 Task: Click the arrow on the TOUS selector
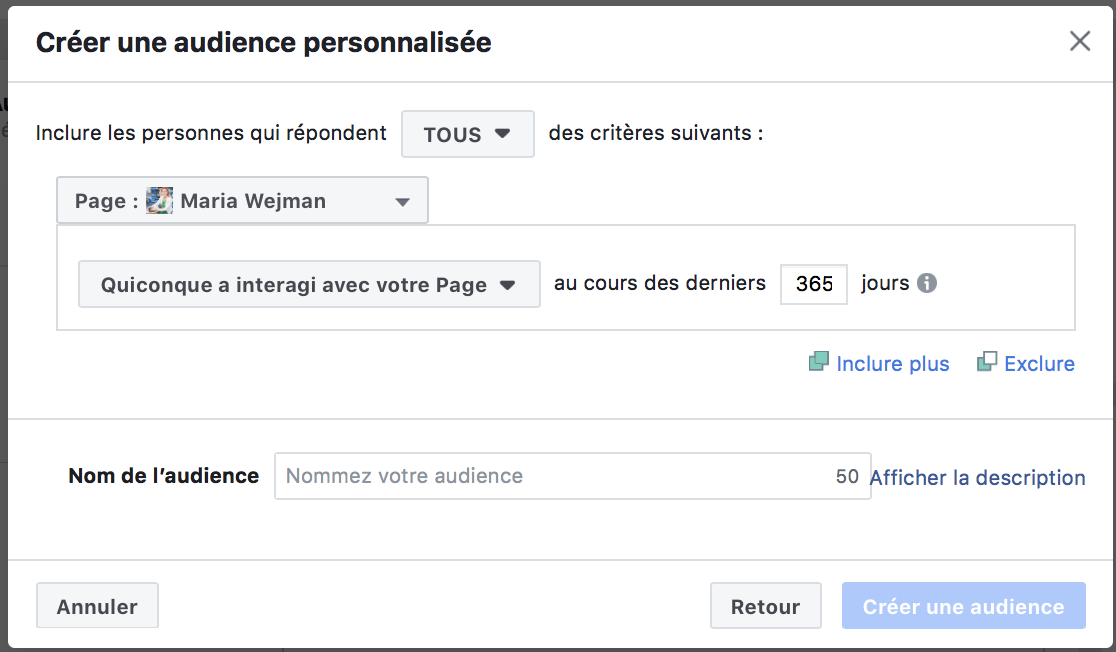pos(503,134)
